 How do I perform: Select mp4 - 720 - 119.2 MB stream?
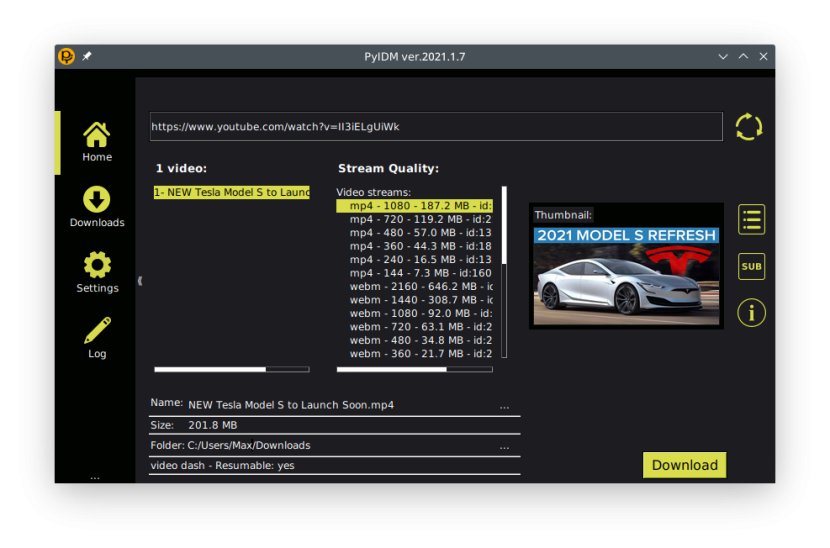(x=414, y=219)
